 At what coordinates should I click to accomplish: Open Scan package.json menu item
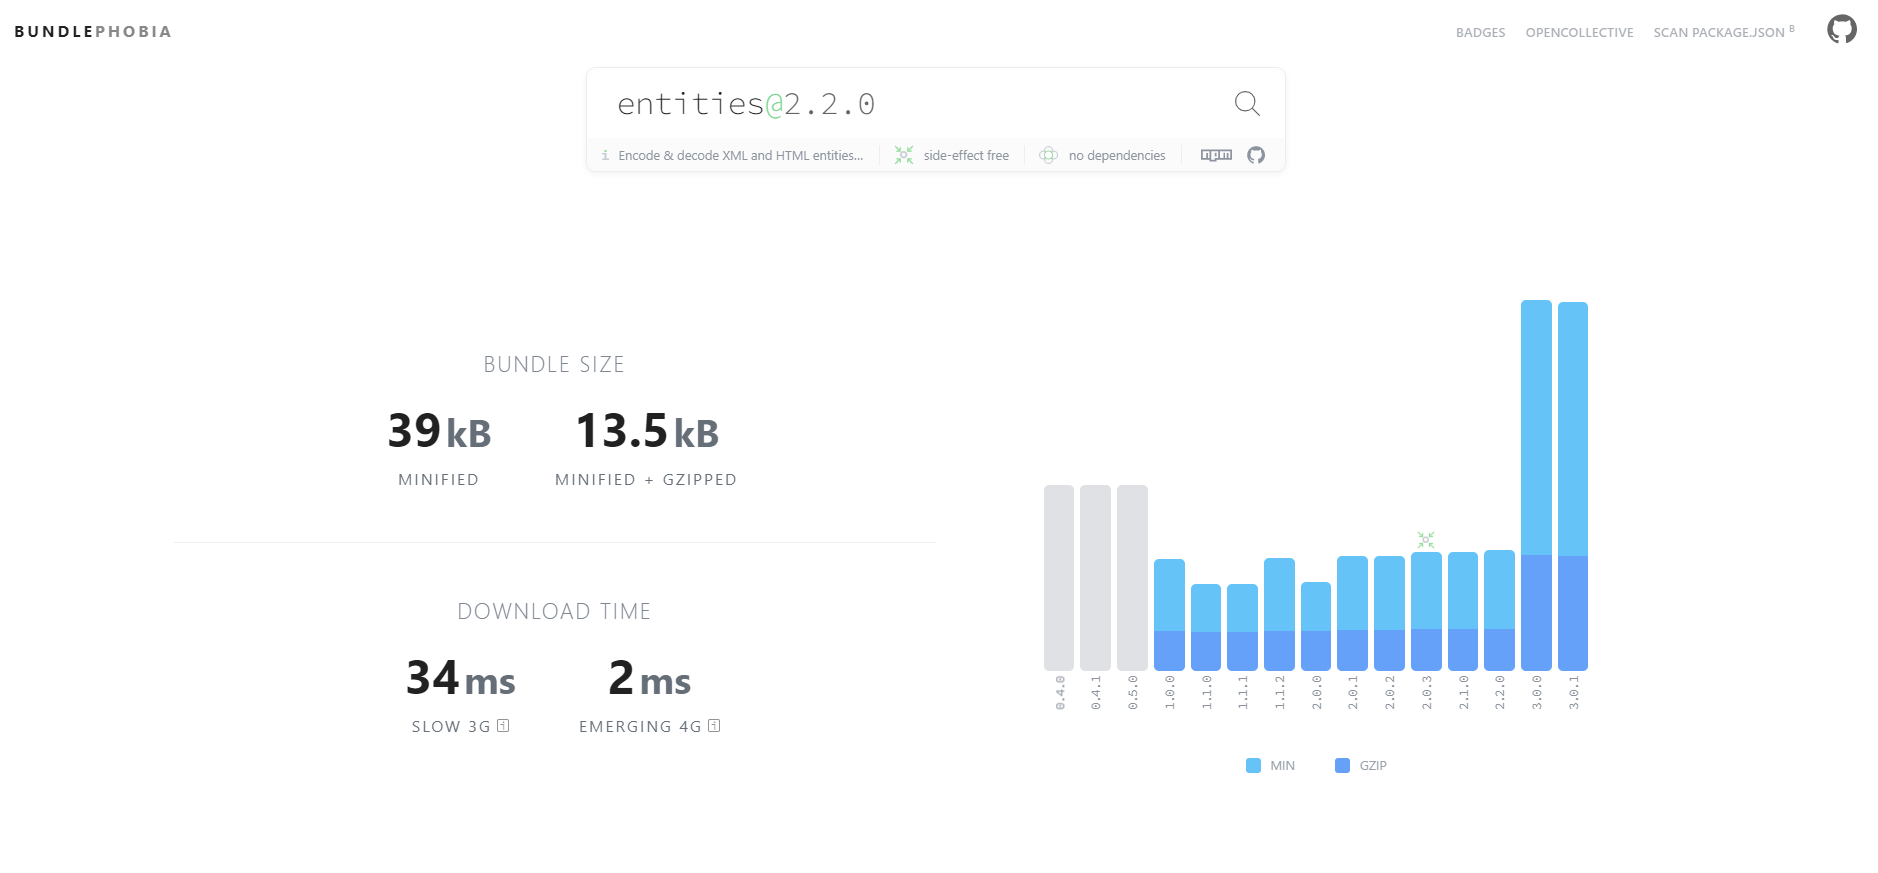coord(1723,33)
